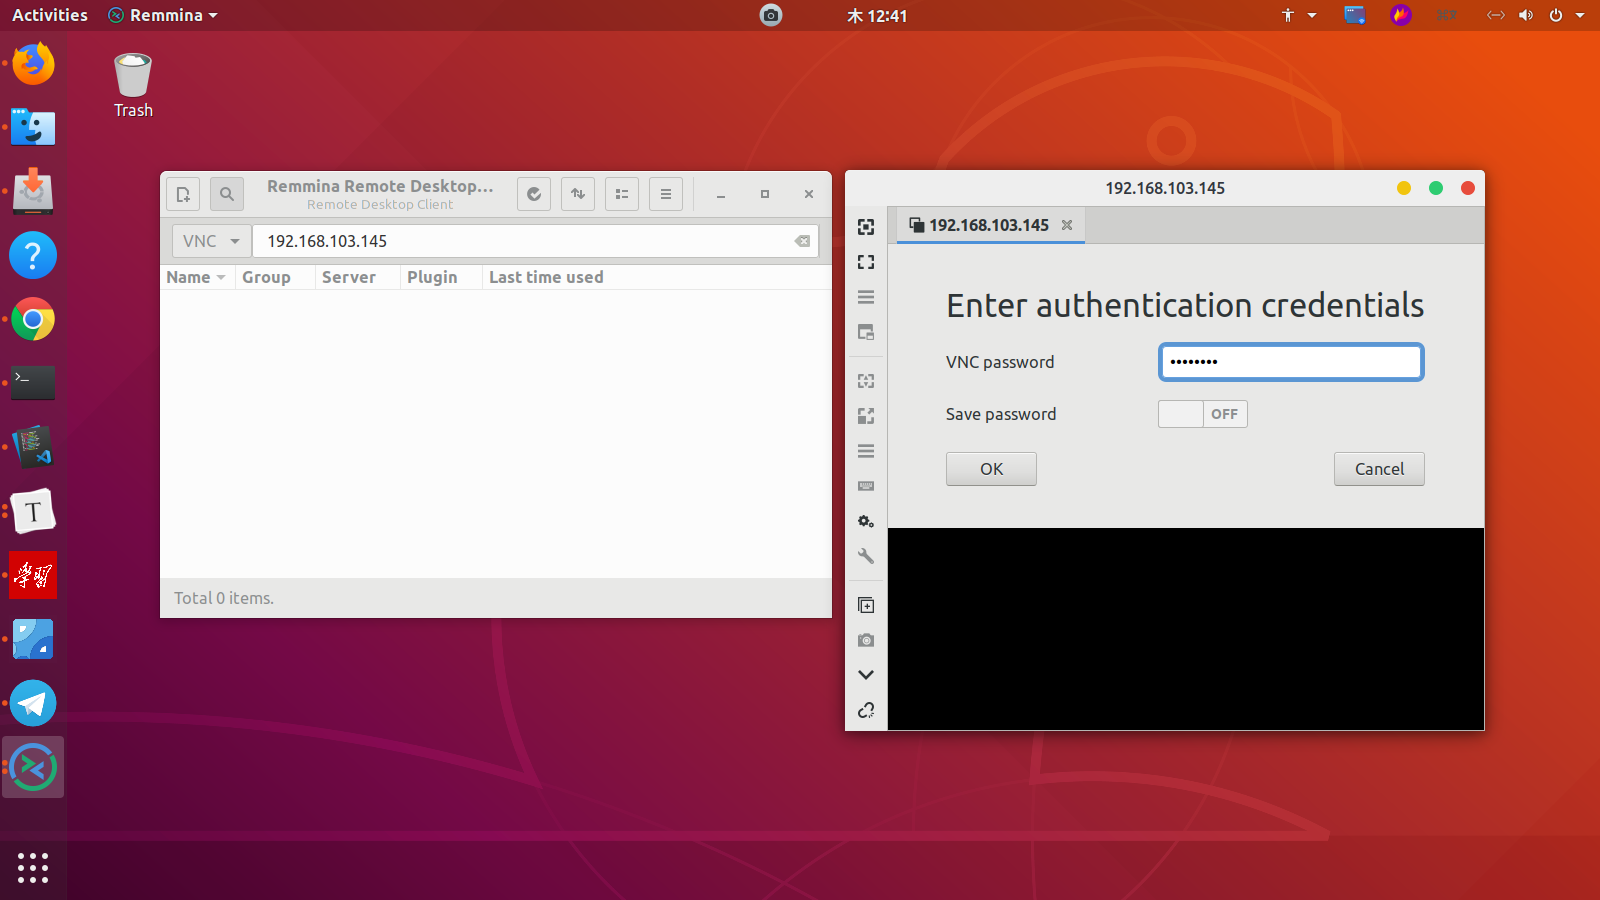1600x900 pixels.
Task: Launch Google Chrome from the dock
Action: [x=33, y=320]
